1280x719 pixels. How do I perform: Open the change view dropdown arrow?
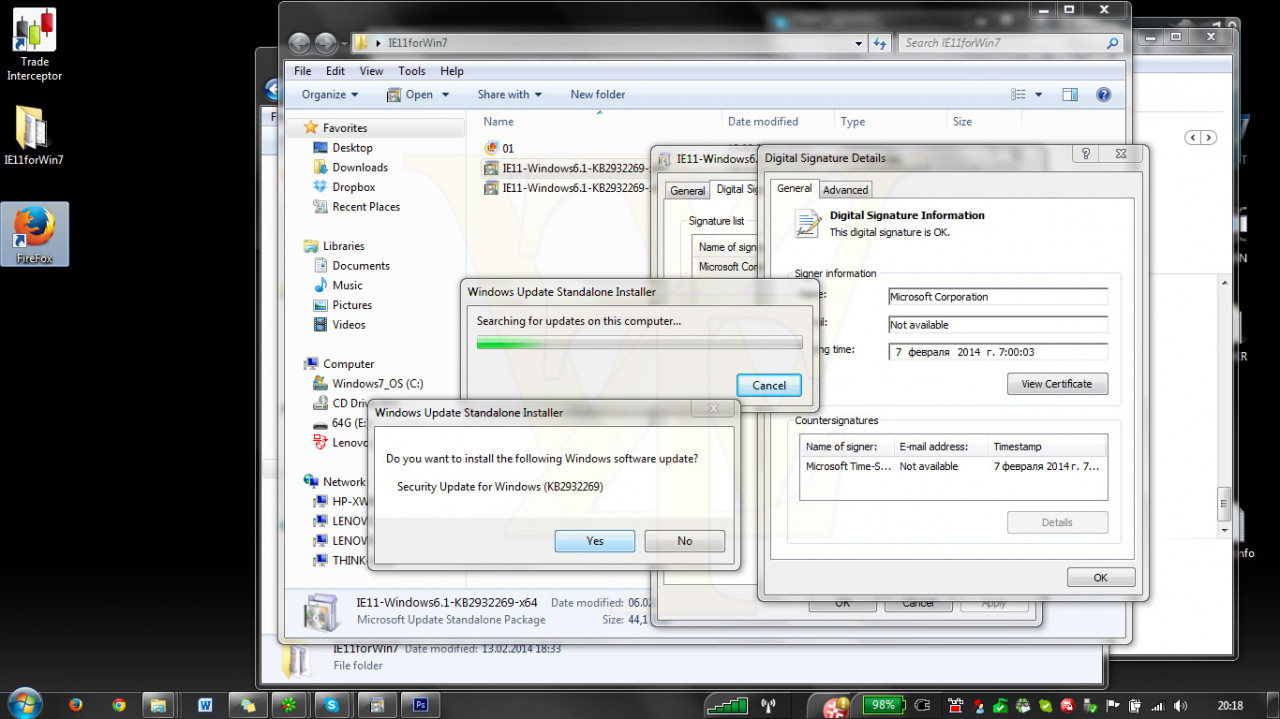pos(1038,95)
